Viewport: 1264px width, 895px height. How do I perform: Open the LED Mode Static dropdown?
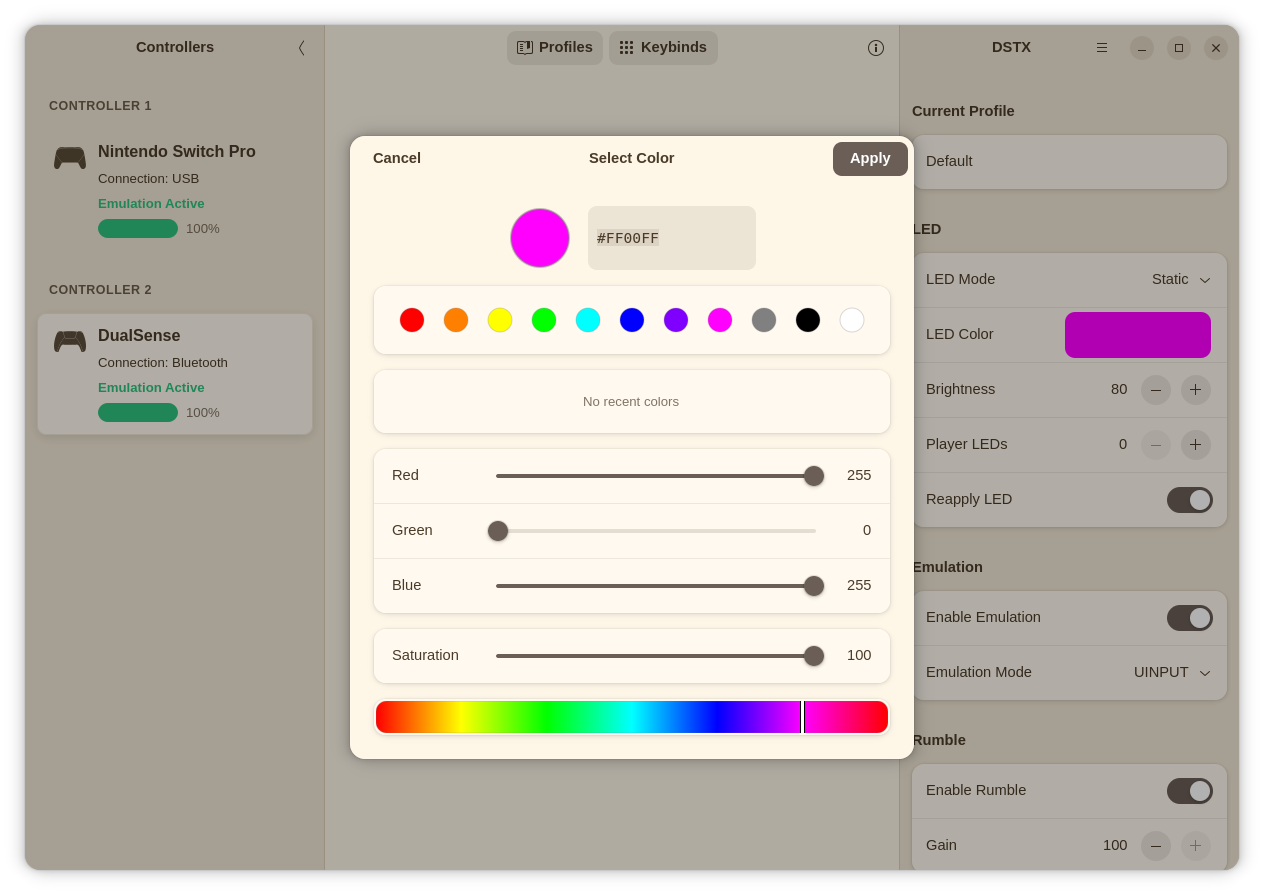1181,280
